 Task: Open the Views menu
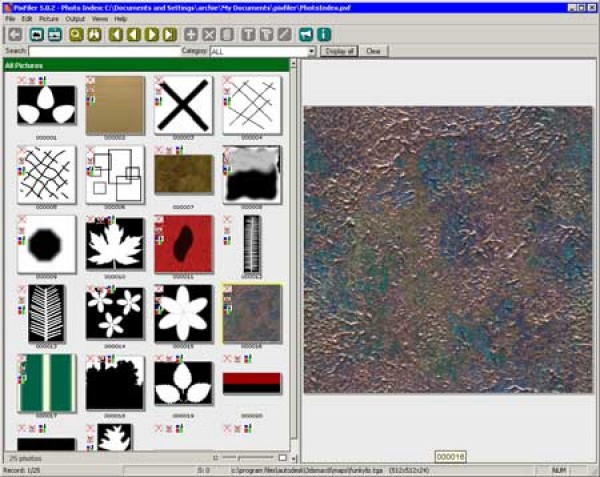(x=99, y=19)
